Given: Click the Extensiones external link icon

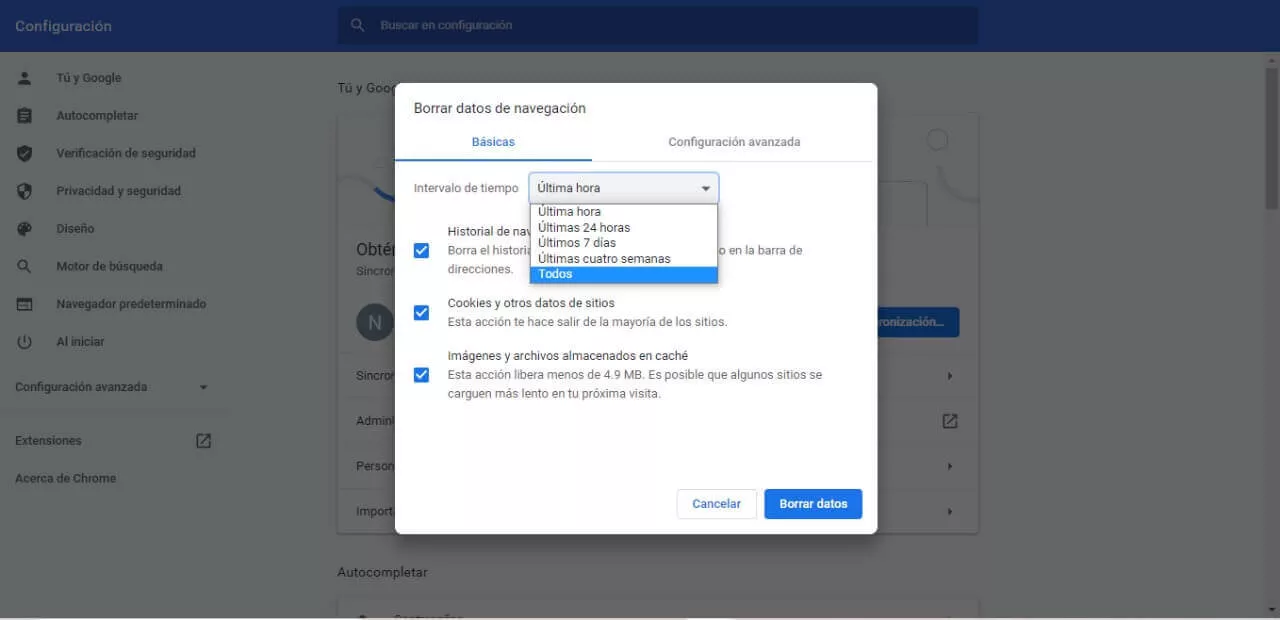Looking at the screenshot, I should click(x=204, y=441).
